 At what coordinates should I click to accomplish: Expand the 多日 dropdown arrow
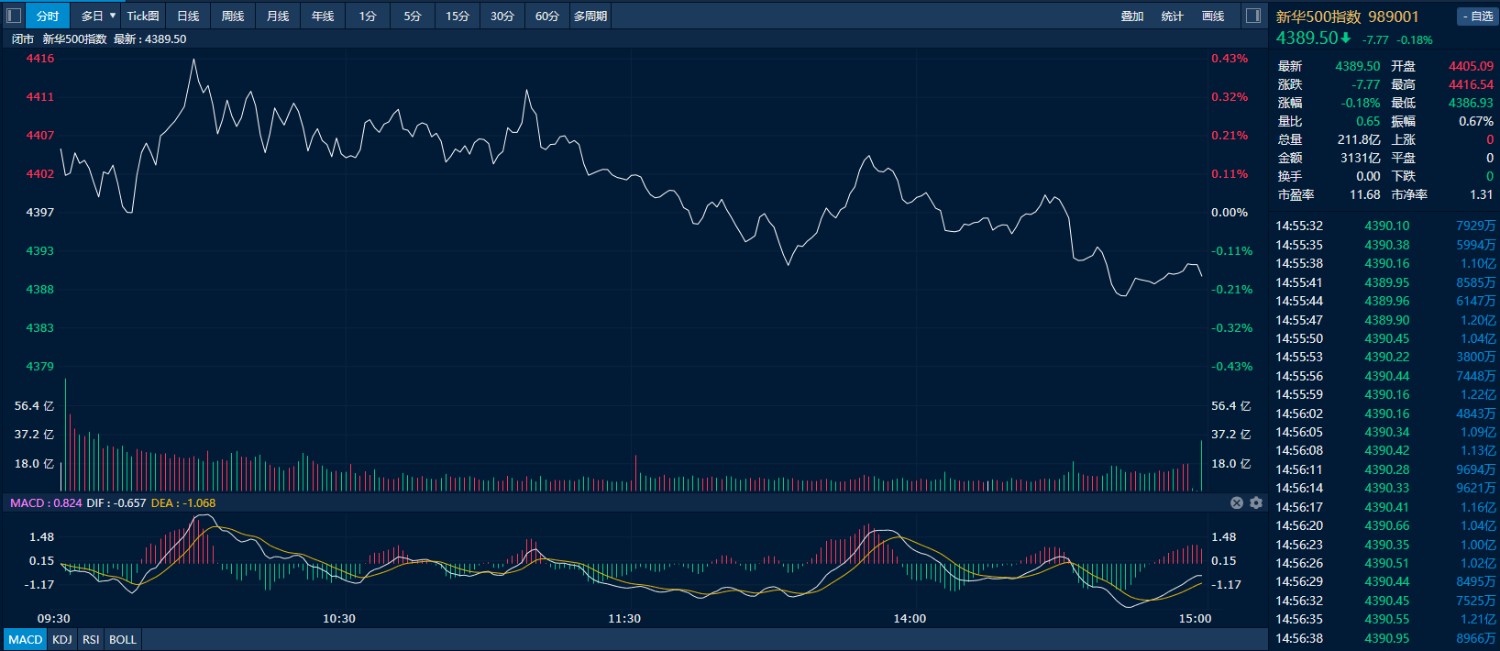[x=113, y=16]
